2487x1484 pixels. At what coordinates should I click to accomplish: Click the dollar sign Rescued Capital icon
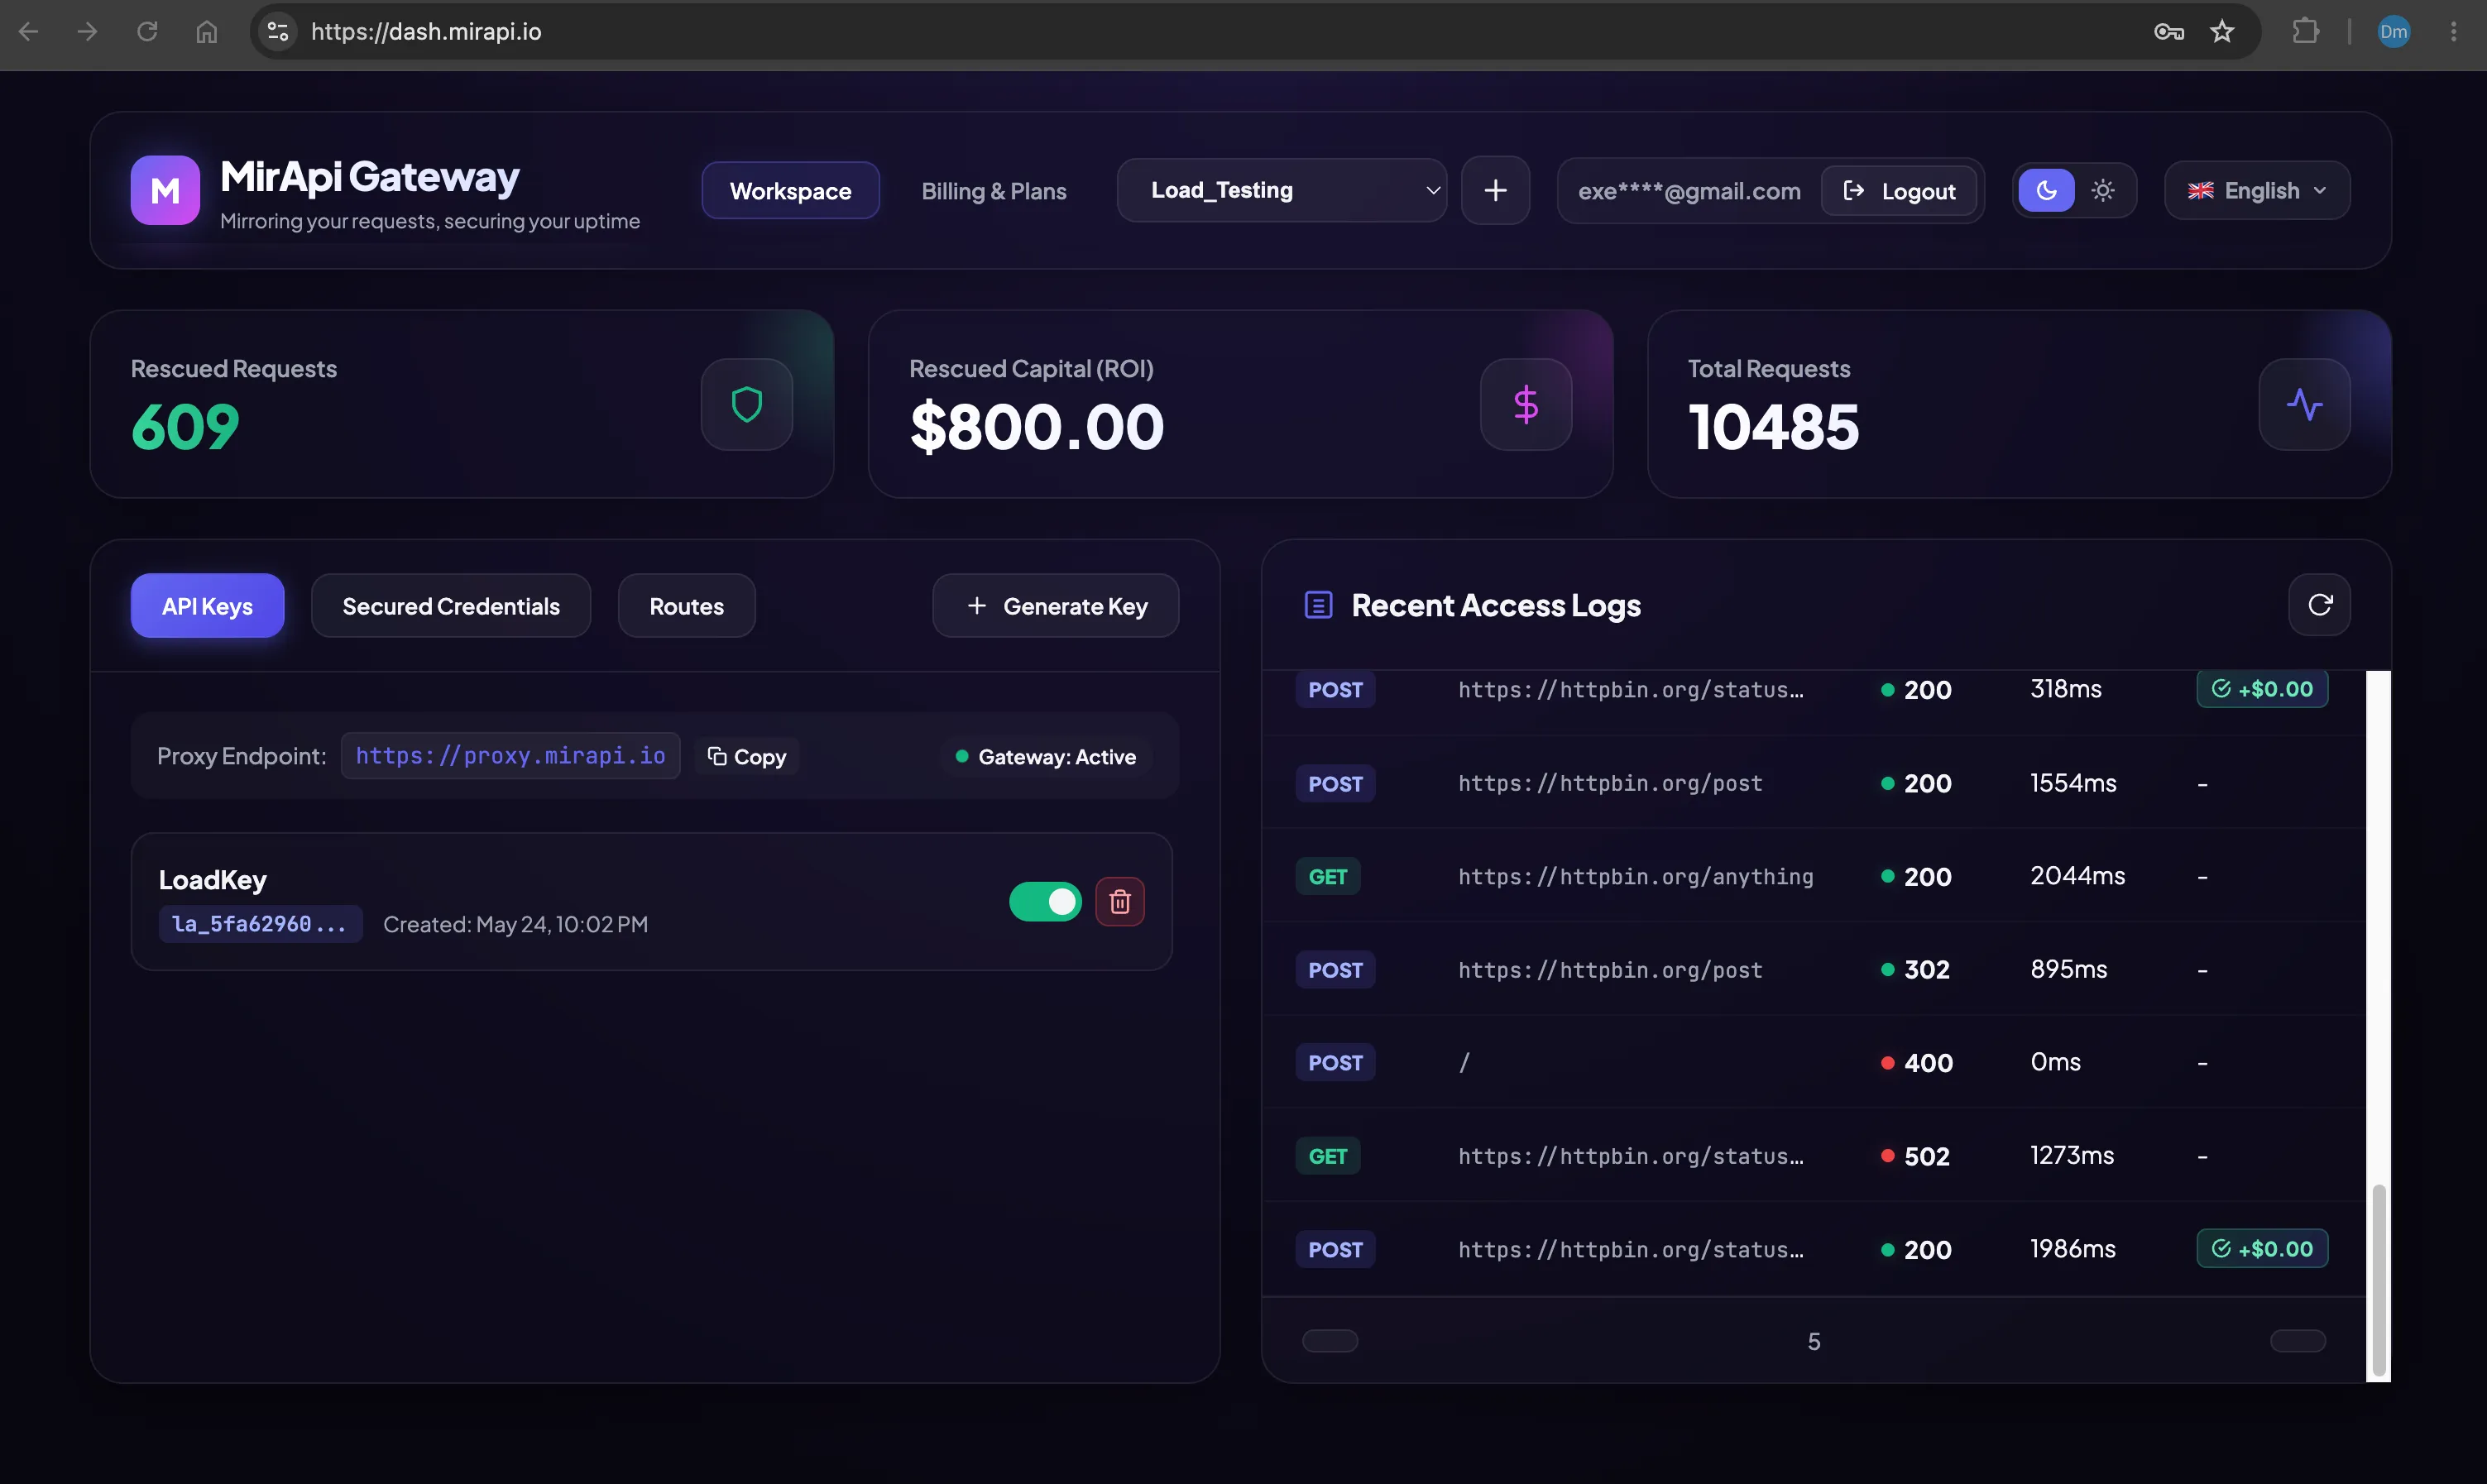pos(1526,405)
